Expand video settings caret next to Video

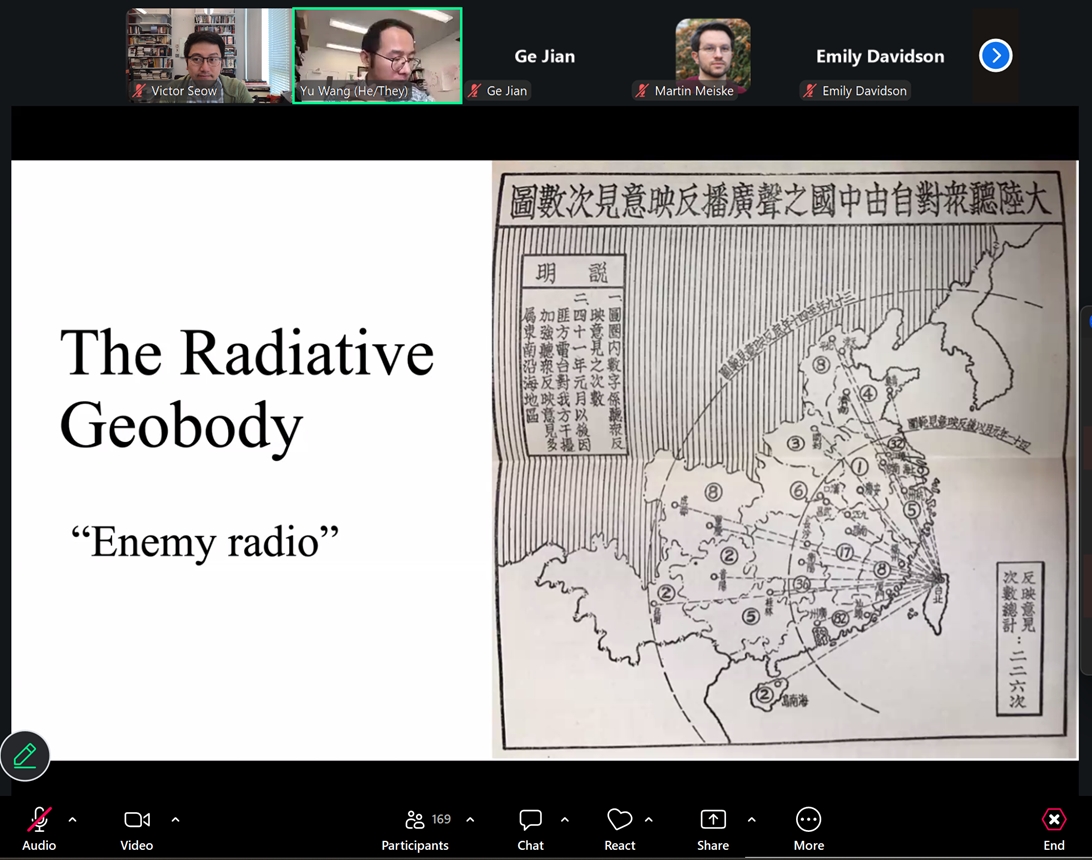tap(175, 820)
